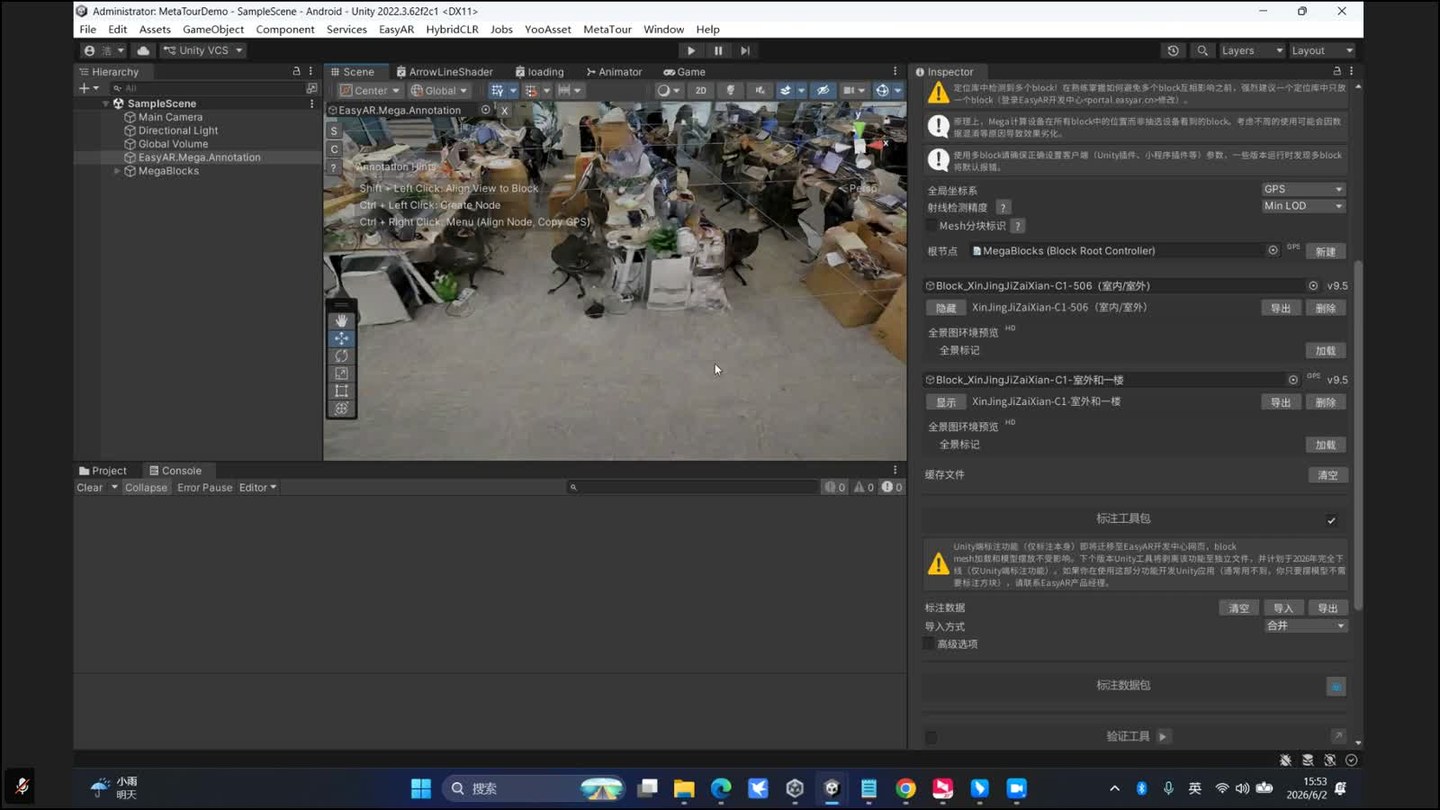
Task: Close the EasyAR.Mega.Annotation overlay with X
Action: (504, 110)
